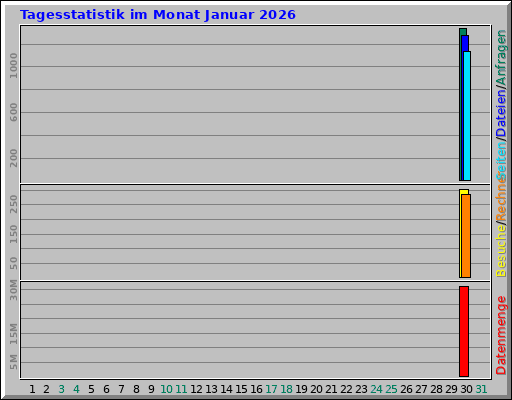Image resolution: width=512 pixels, height=400 pixels.
Task: Click day label '5' on x-axis
Action: (91, 389)
